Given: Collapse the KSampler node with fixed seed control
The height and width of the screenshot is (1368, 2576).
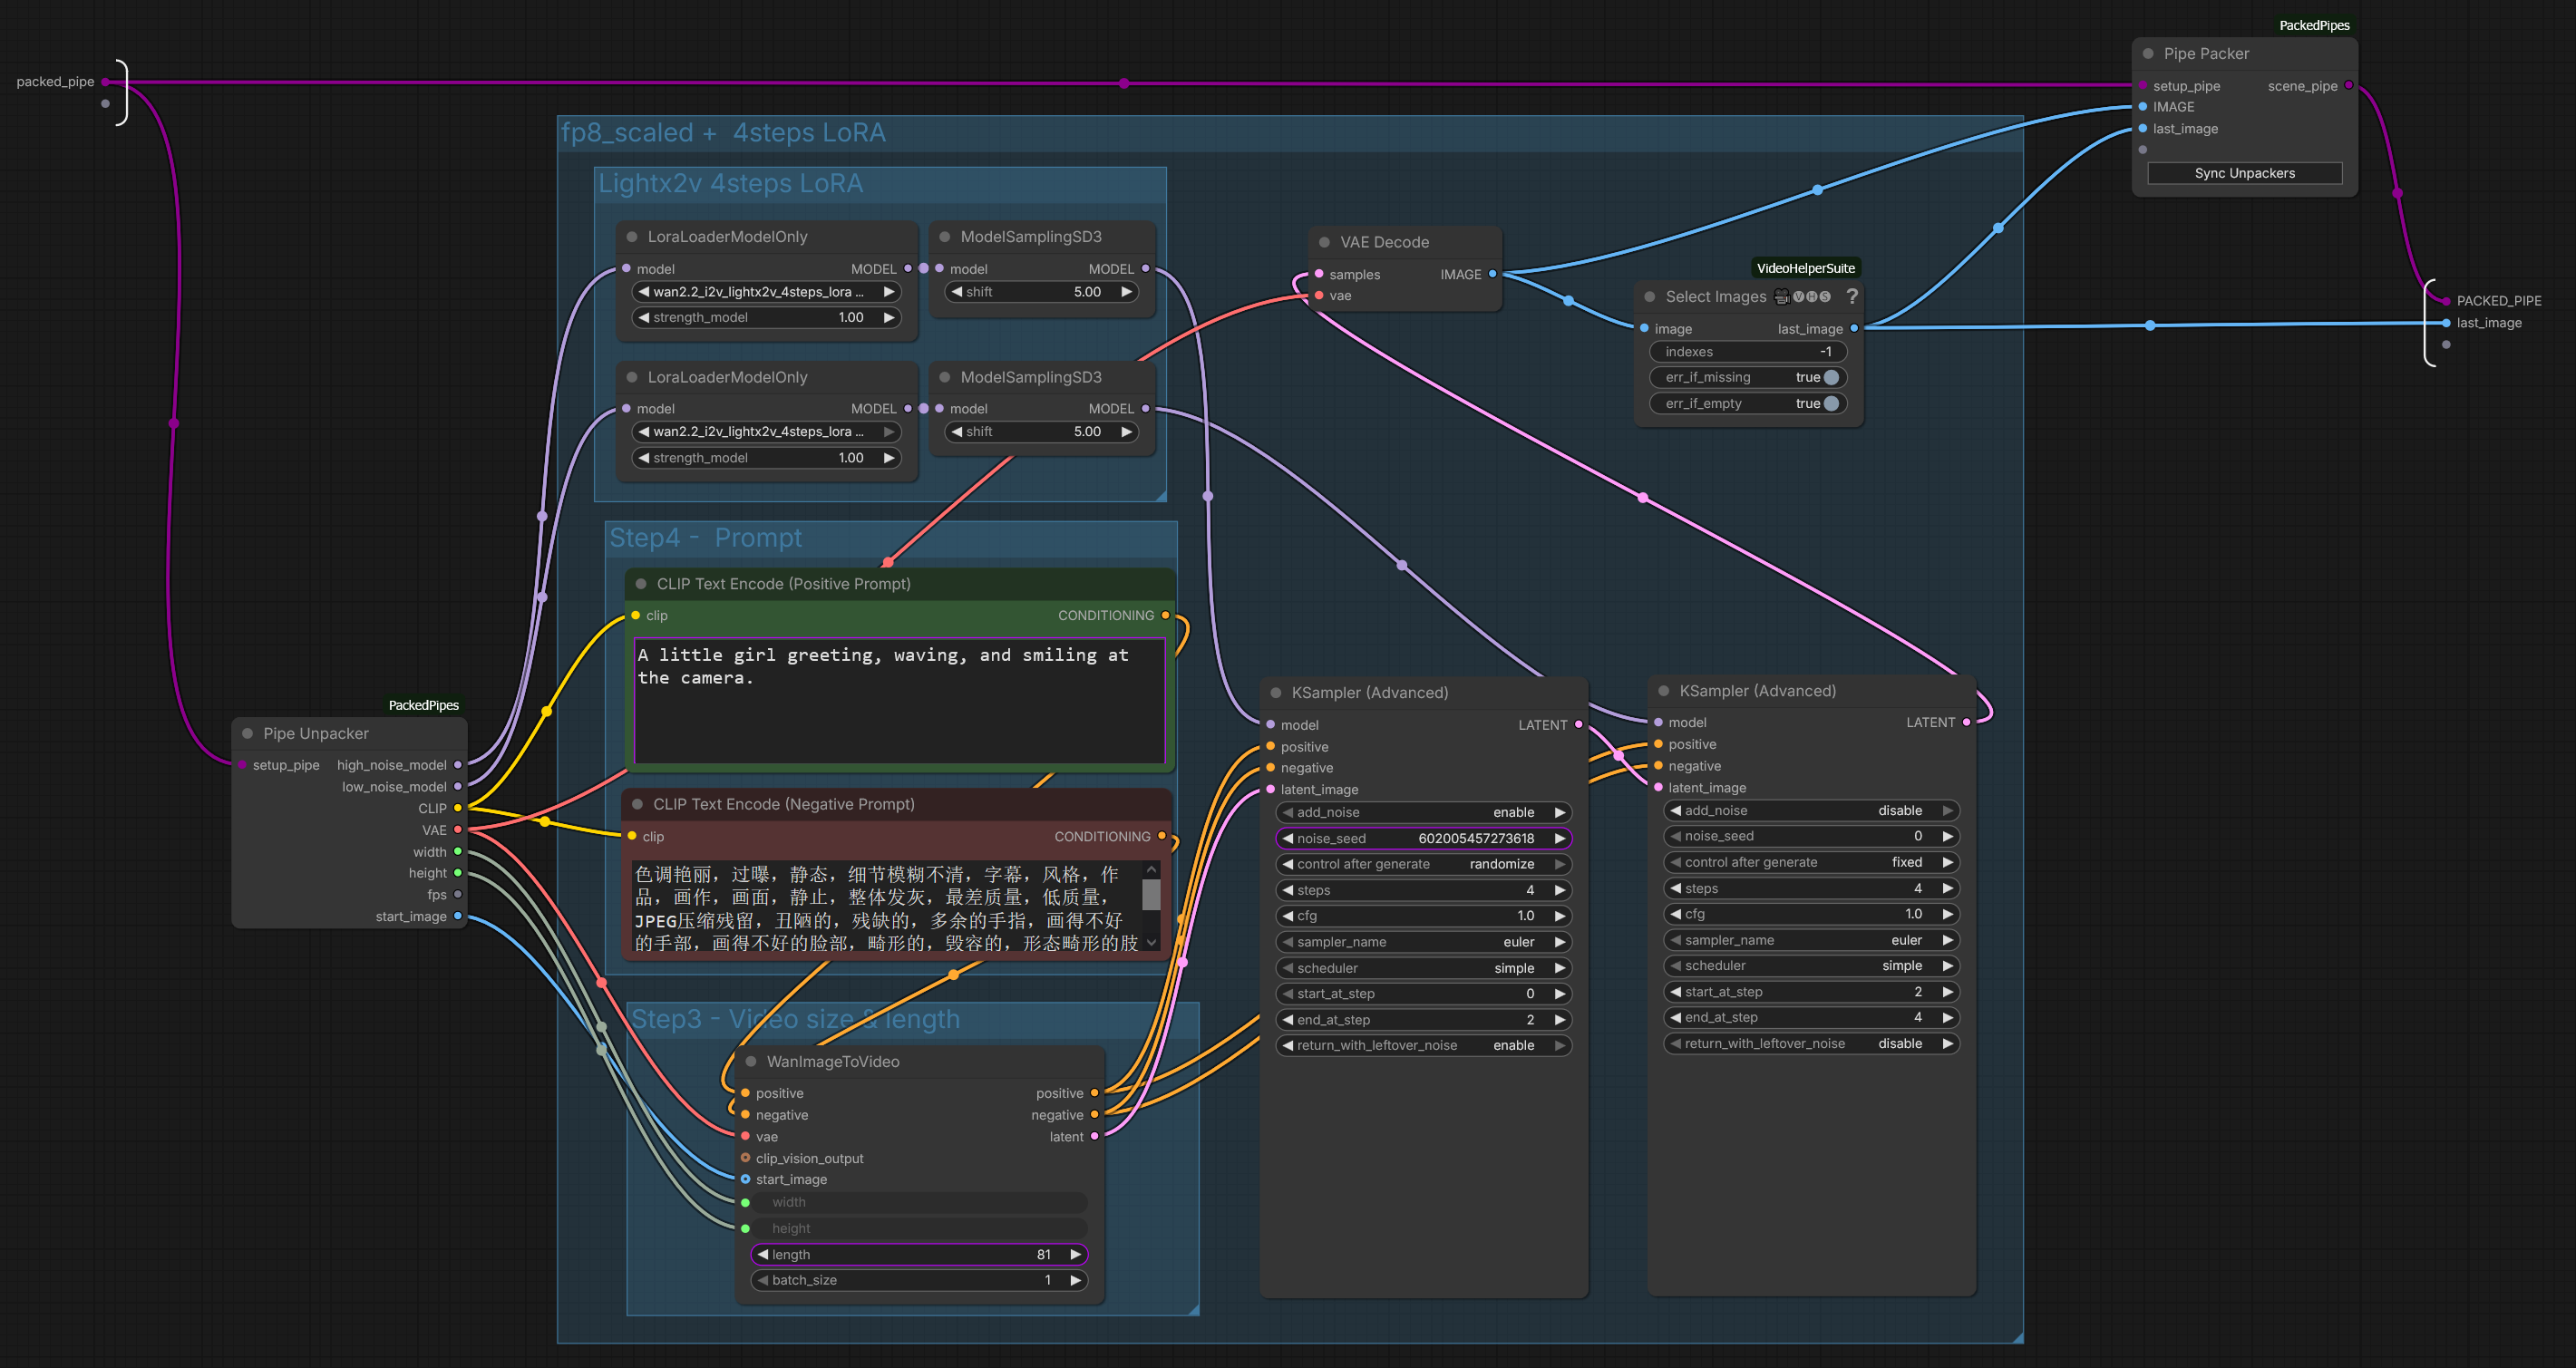Looking at the screenshot, I should click(1664, 691).
